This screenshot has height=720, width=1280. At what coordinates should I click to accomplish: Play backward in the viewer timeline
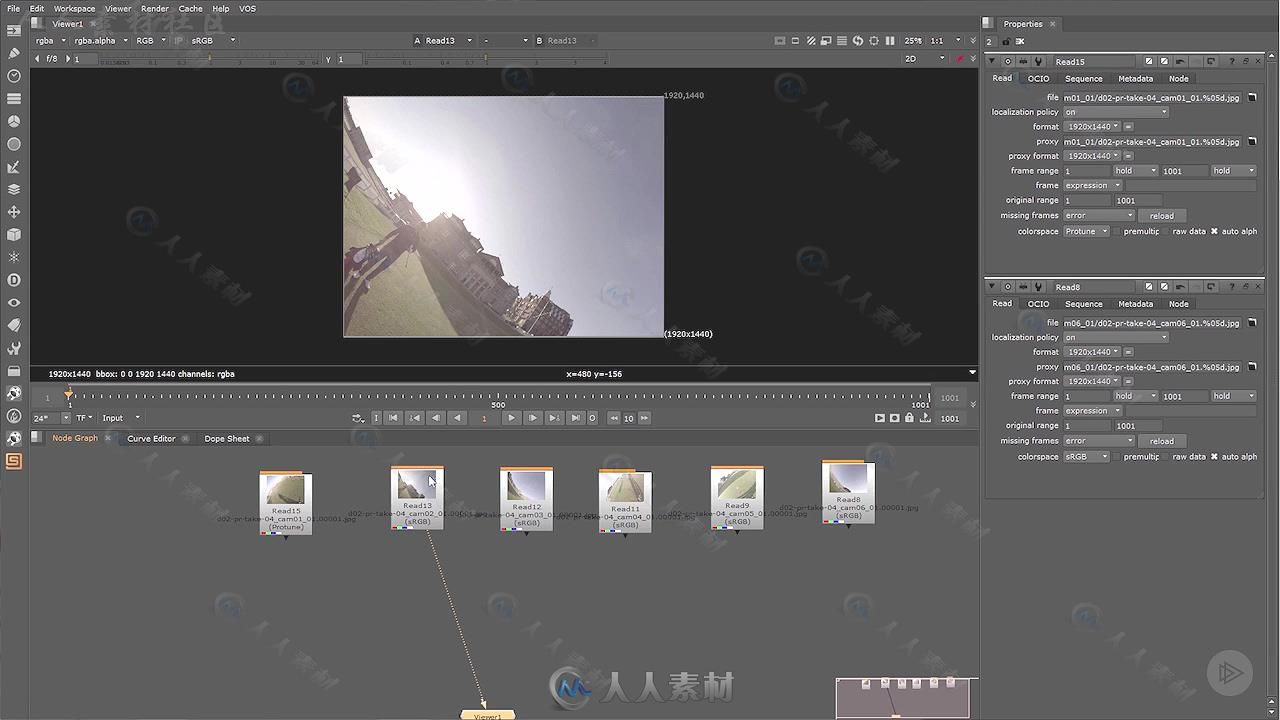tap(457, 418)
